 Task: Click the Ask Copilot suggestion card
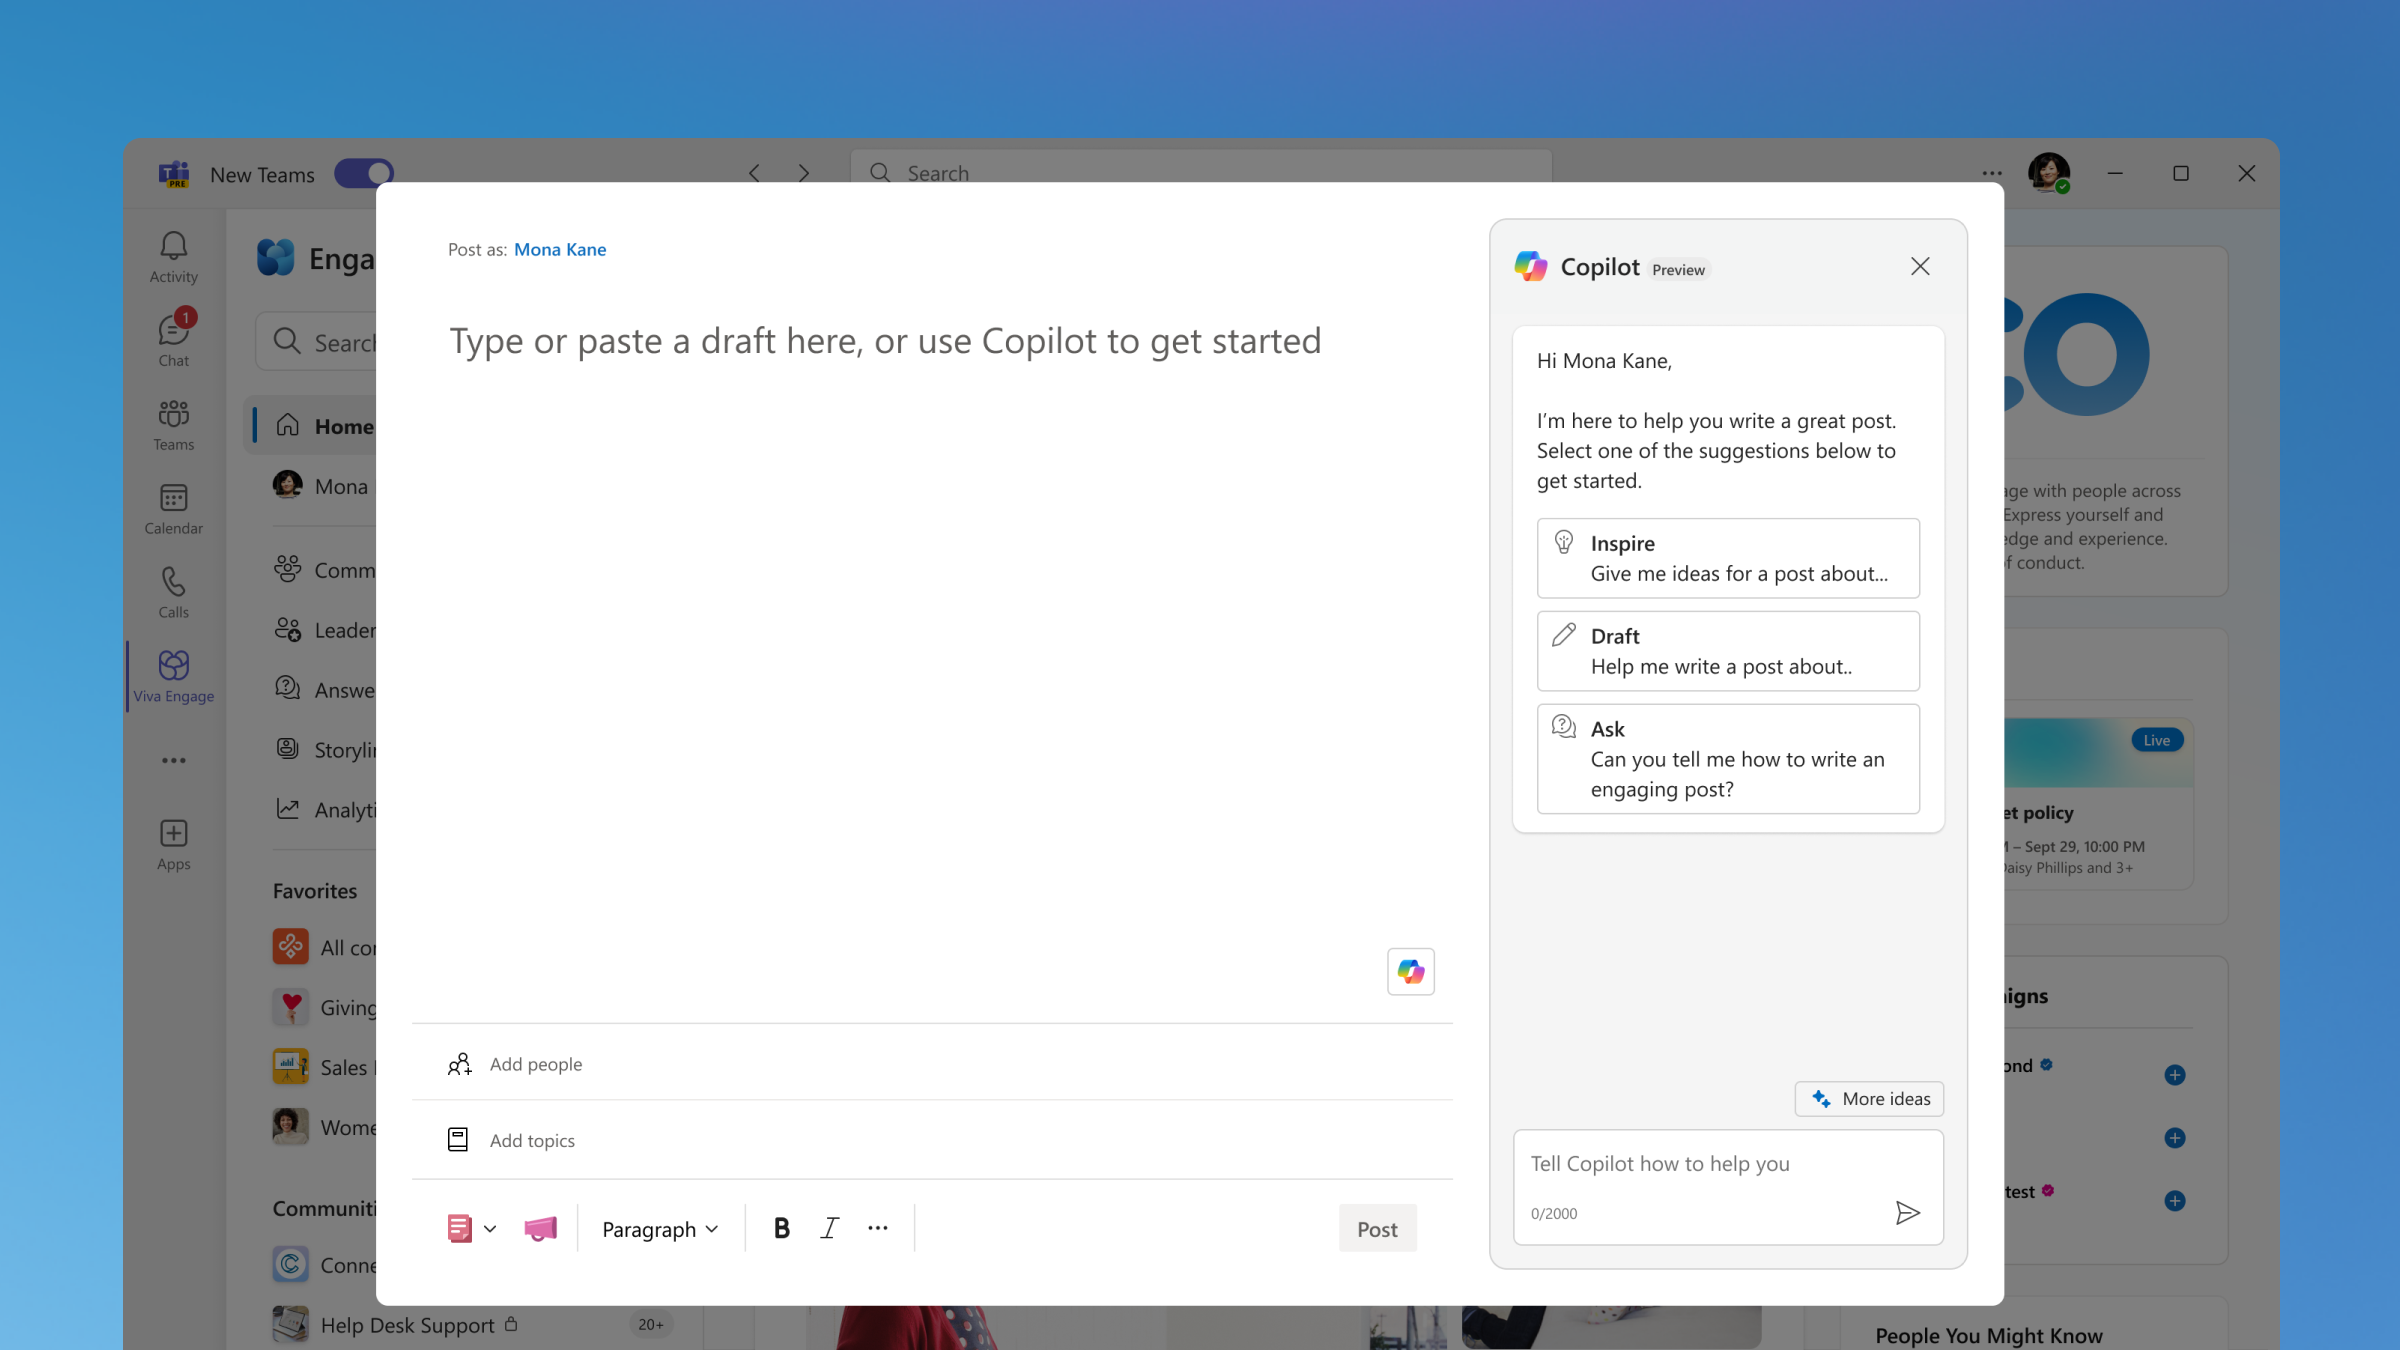(x=1727, y=757)
